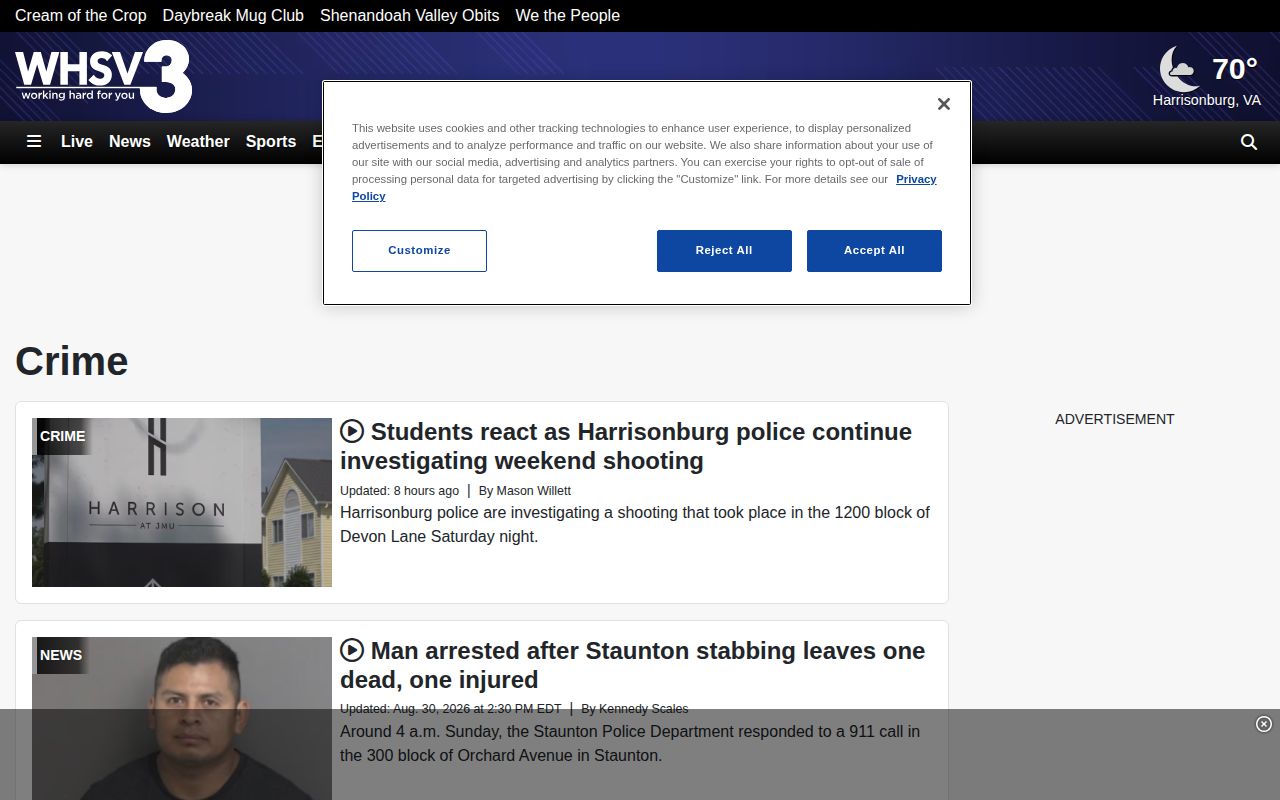Open Harrison at JMU story thumbnail
The height and width of the screenshot is (800, 1280).
[182, 502]
